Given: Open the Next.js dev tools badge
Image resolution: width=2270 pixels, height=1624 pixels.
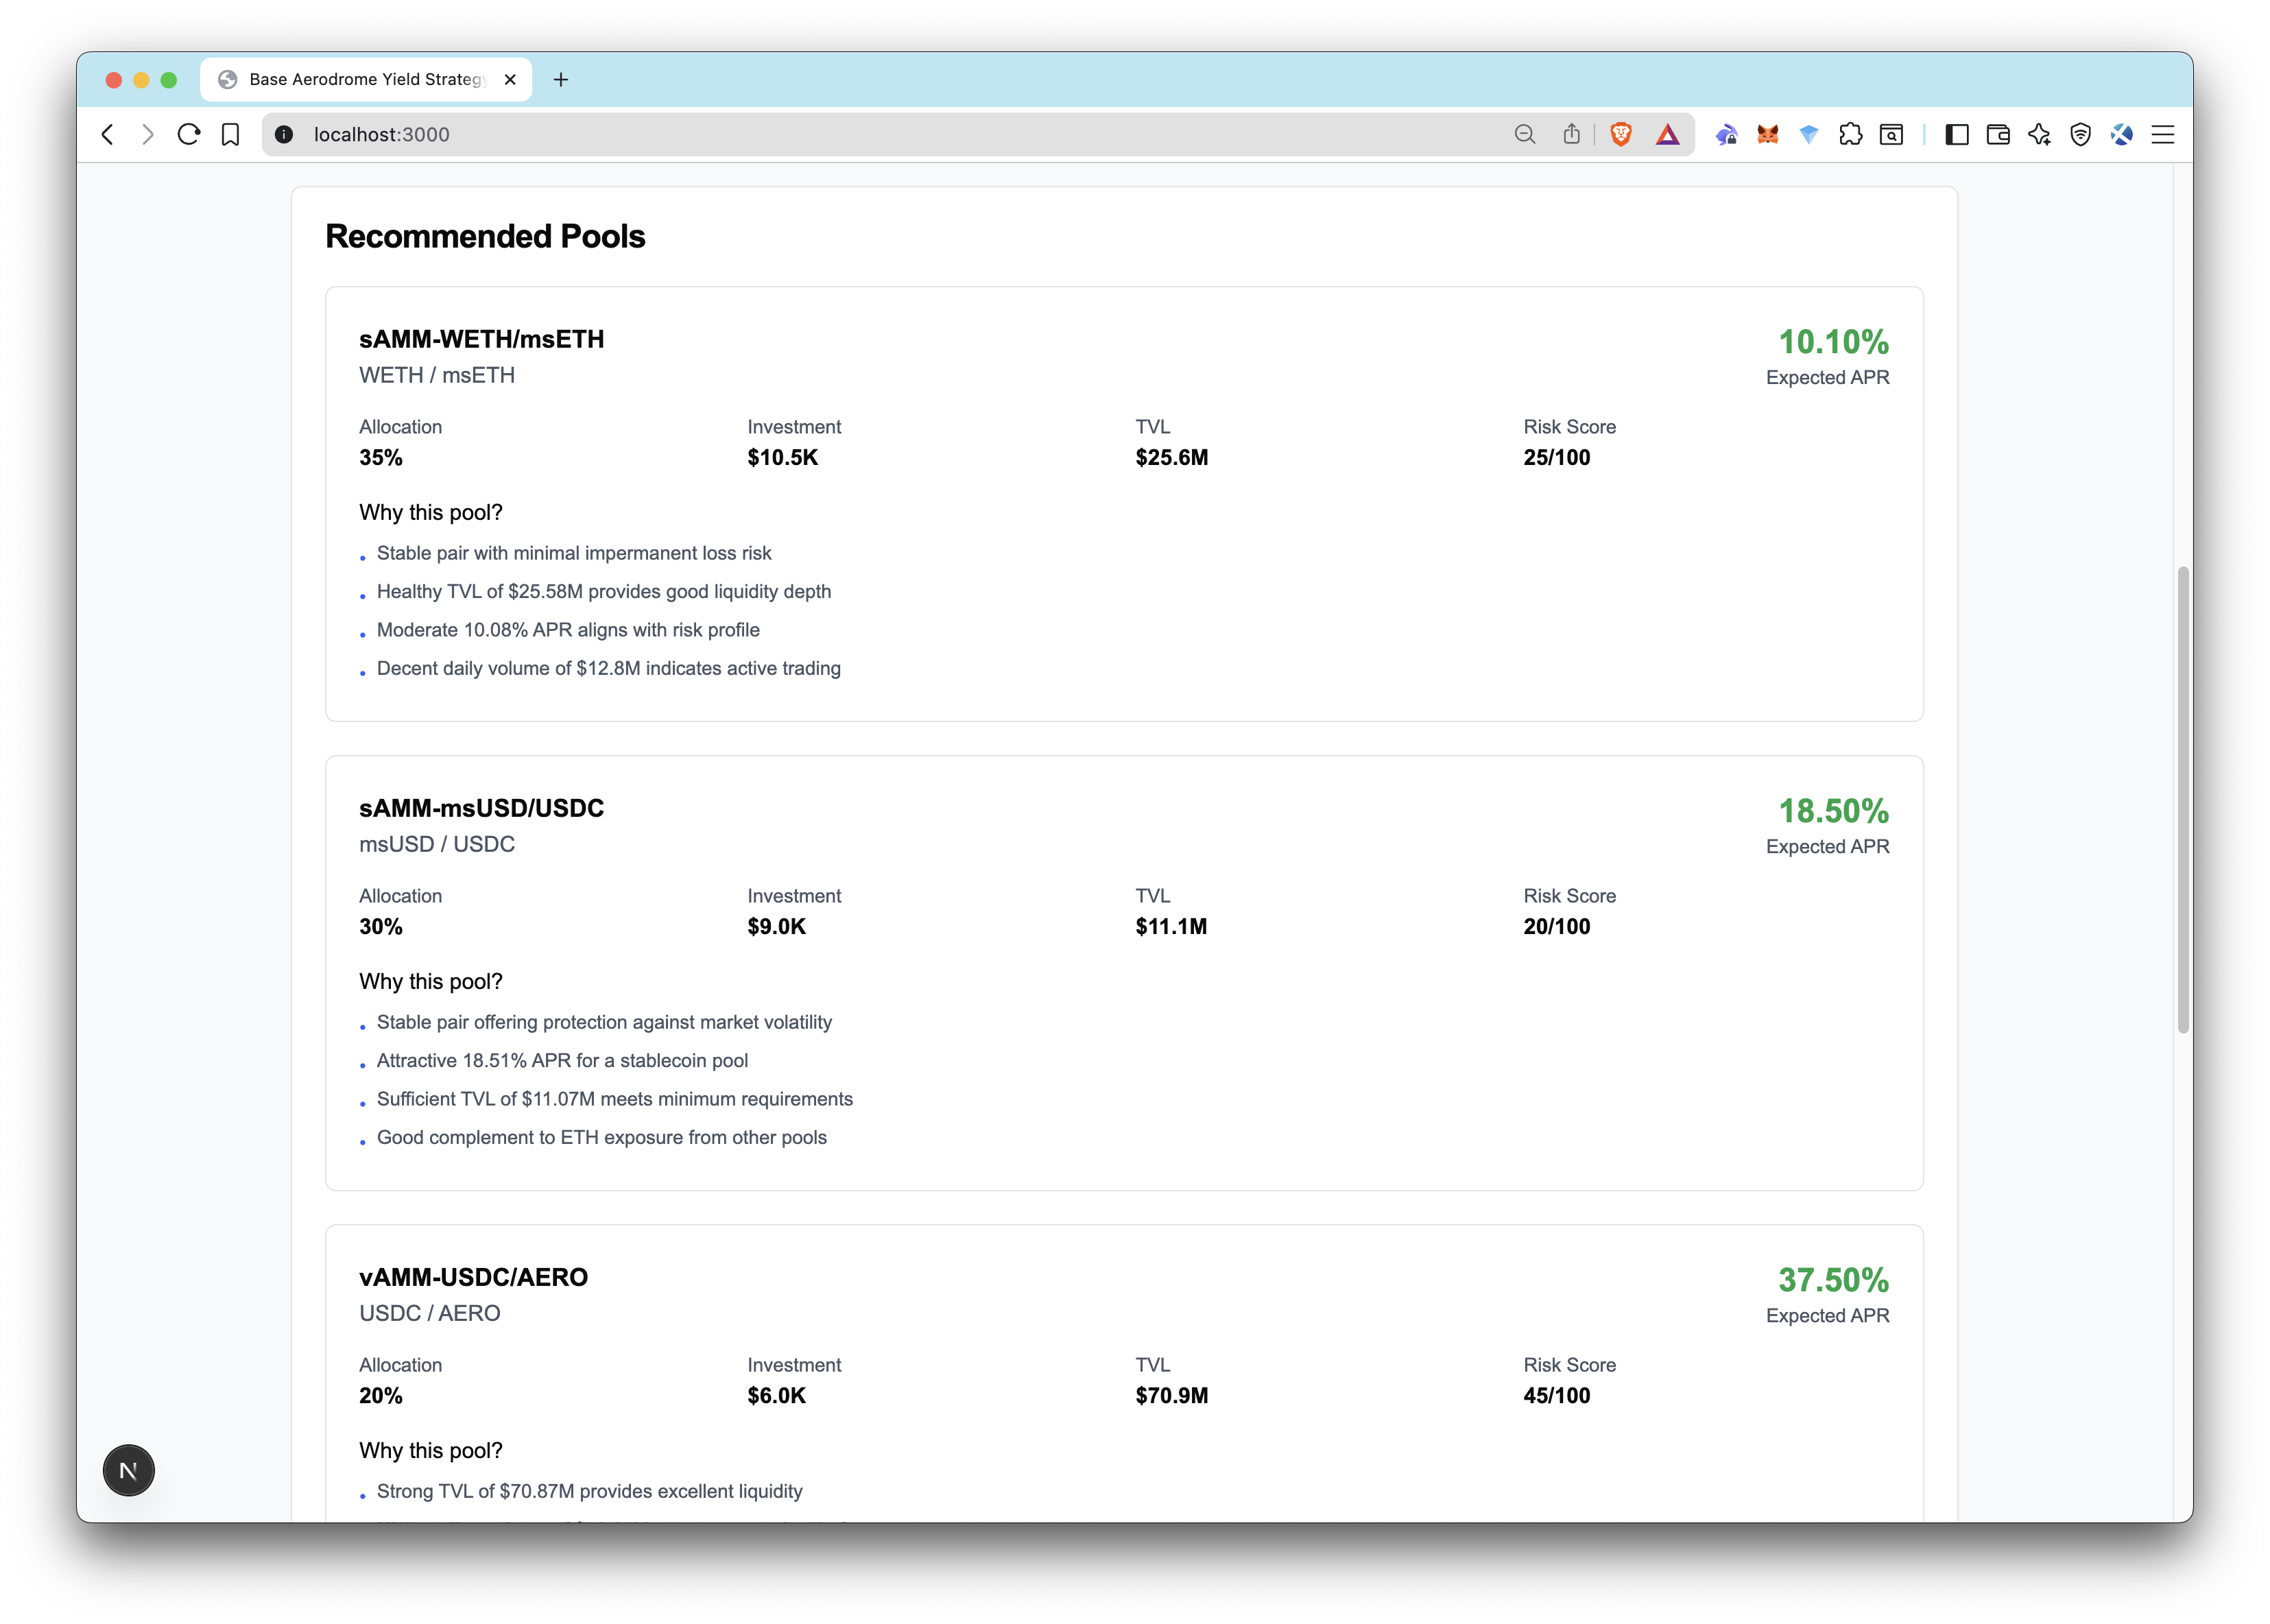Looking at the screenshot, I should 128,1470.
